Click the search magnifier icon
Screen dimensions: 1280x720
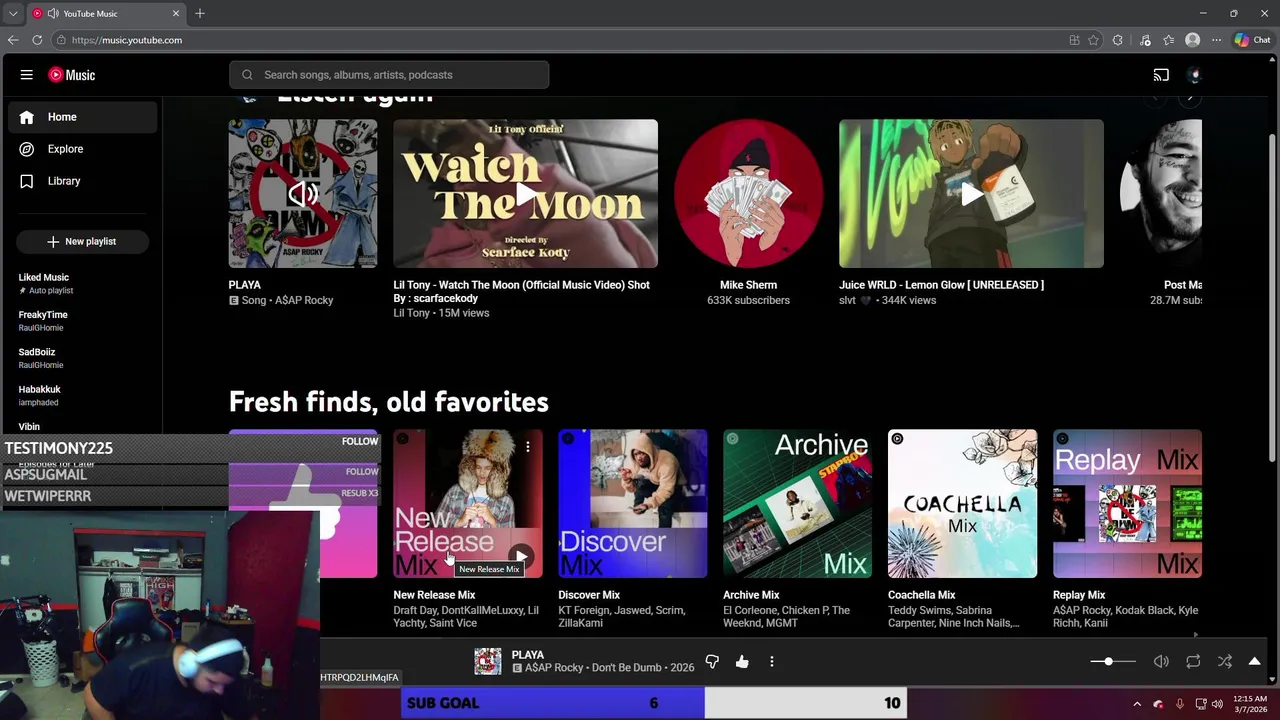coord(247,75)
